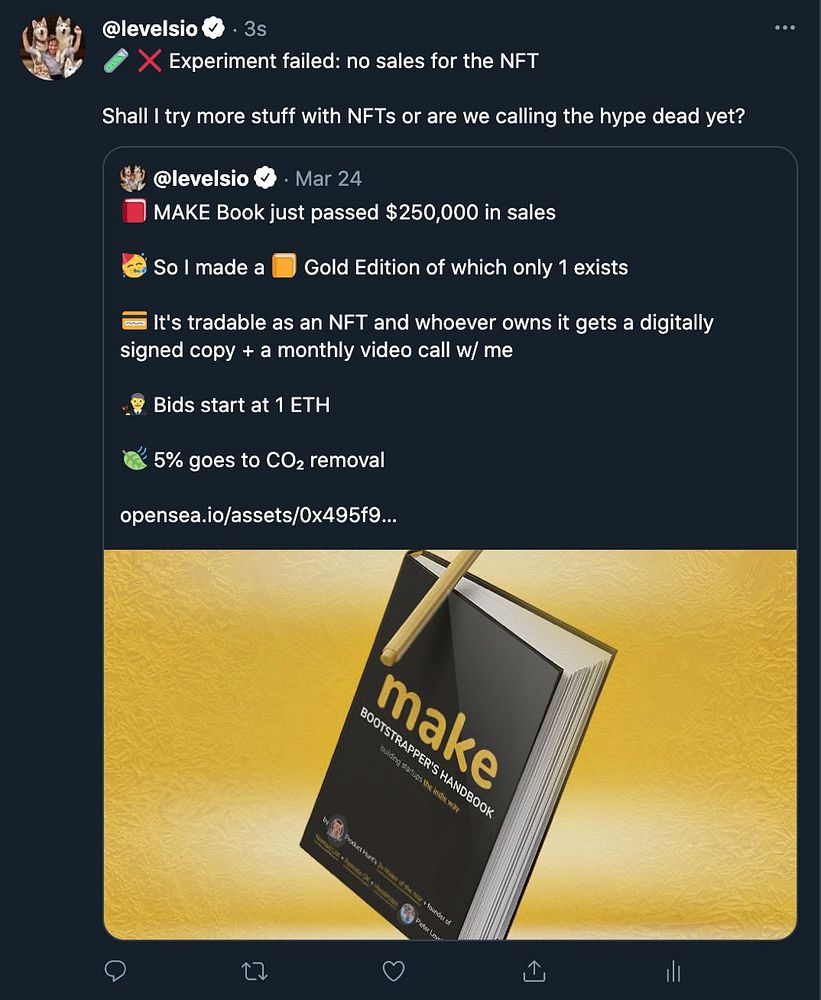Click the "Experiment failed" tweet text
Screen dimensions: 821x1000
(x=353, y=61)
